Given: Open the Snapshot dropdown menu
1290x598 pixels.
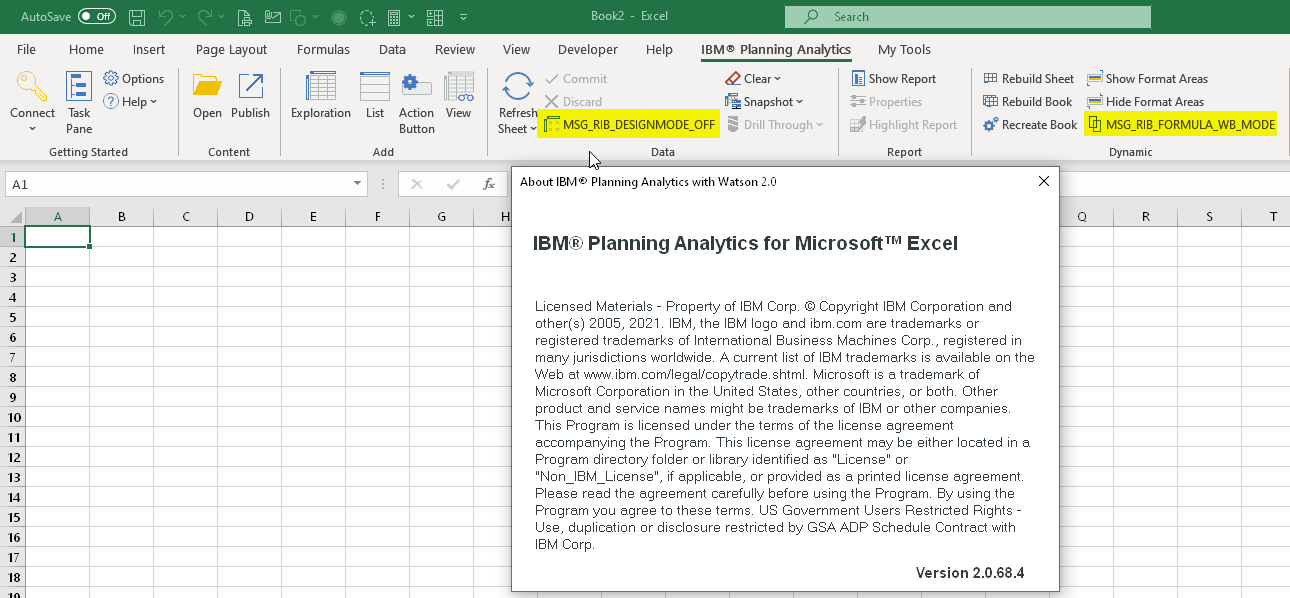Looking at the screenshot, I should [765, 102].
